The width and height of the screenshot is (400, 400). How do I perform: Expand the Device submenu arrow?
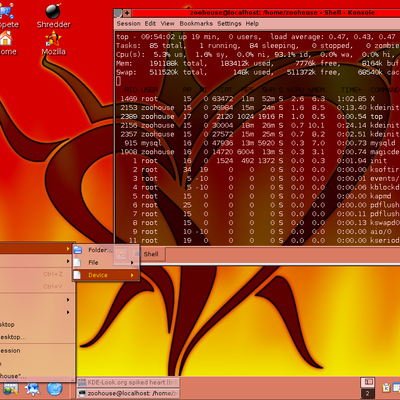point(132,275)
